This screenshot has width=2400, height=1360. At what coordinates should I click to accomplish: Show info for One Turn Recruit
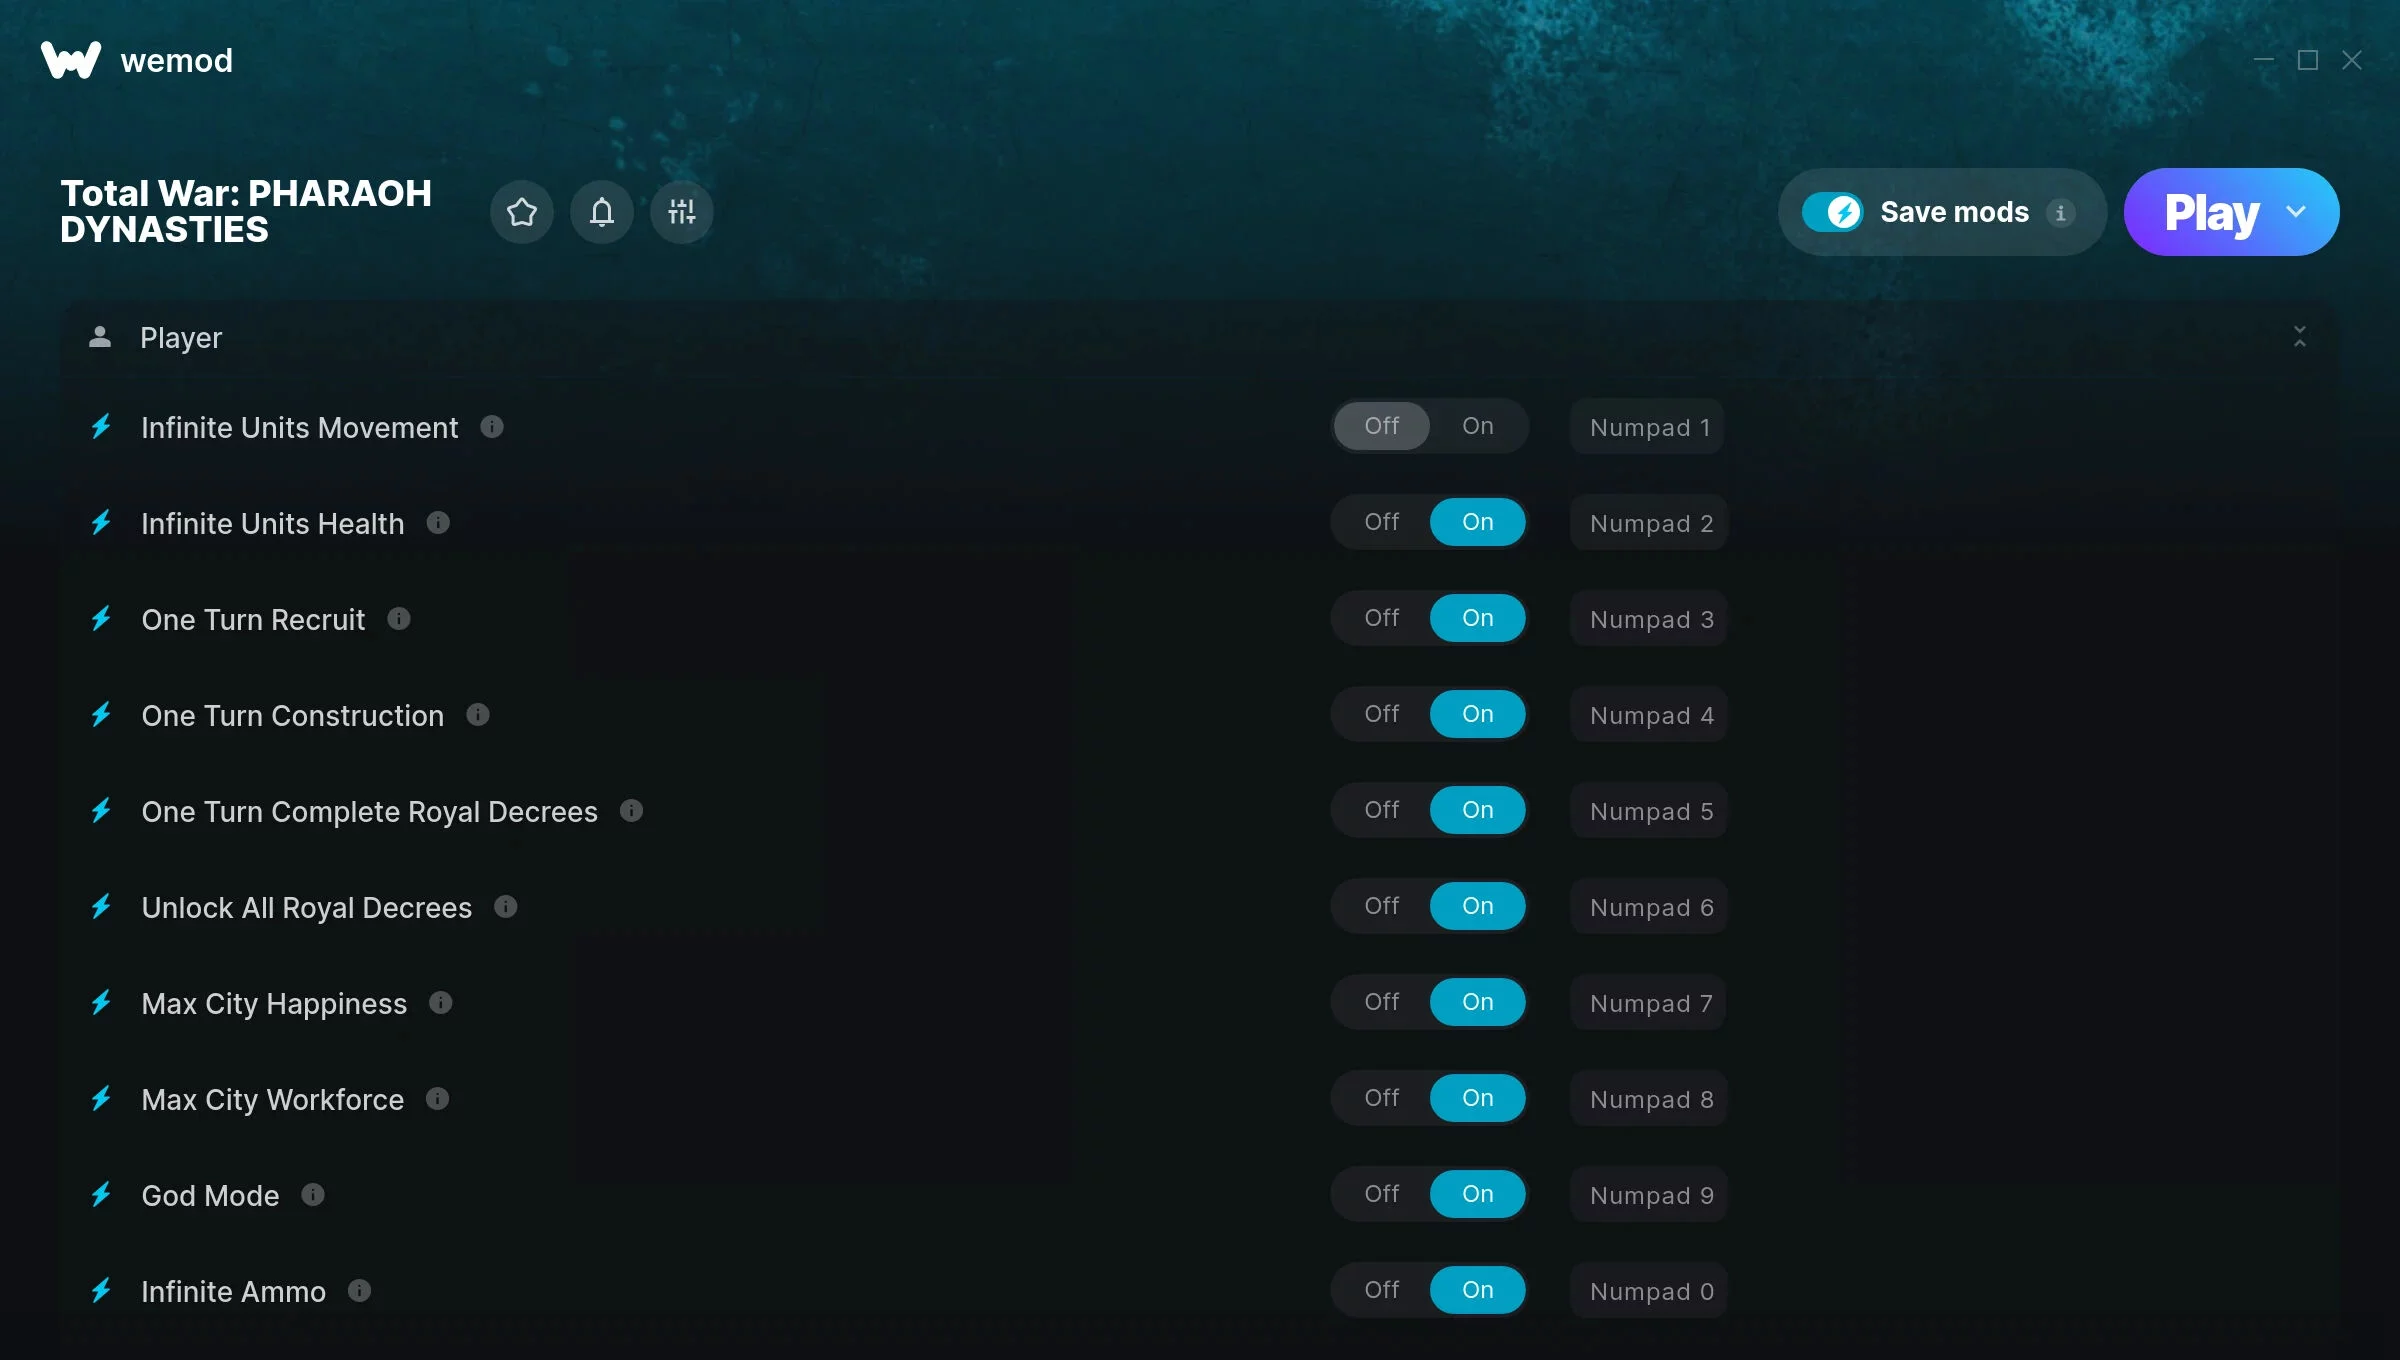399,619
